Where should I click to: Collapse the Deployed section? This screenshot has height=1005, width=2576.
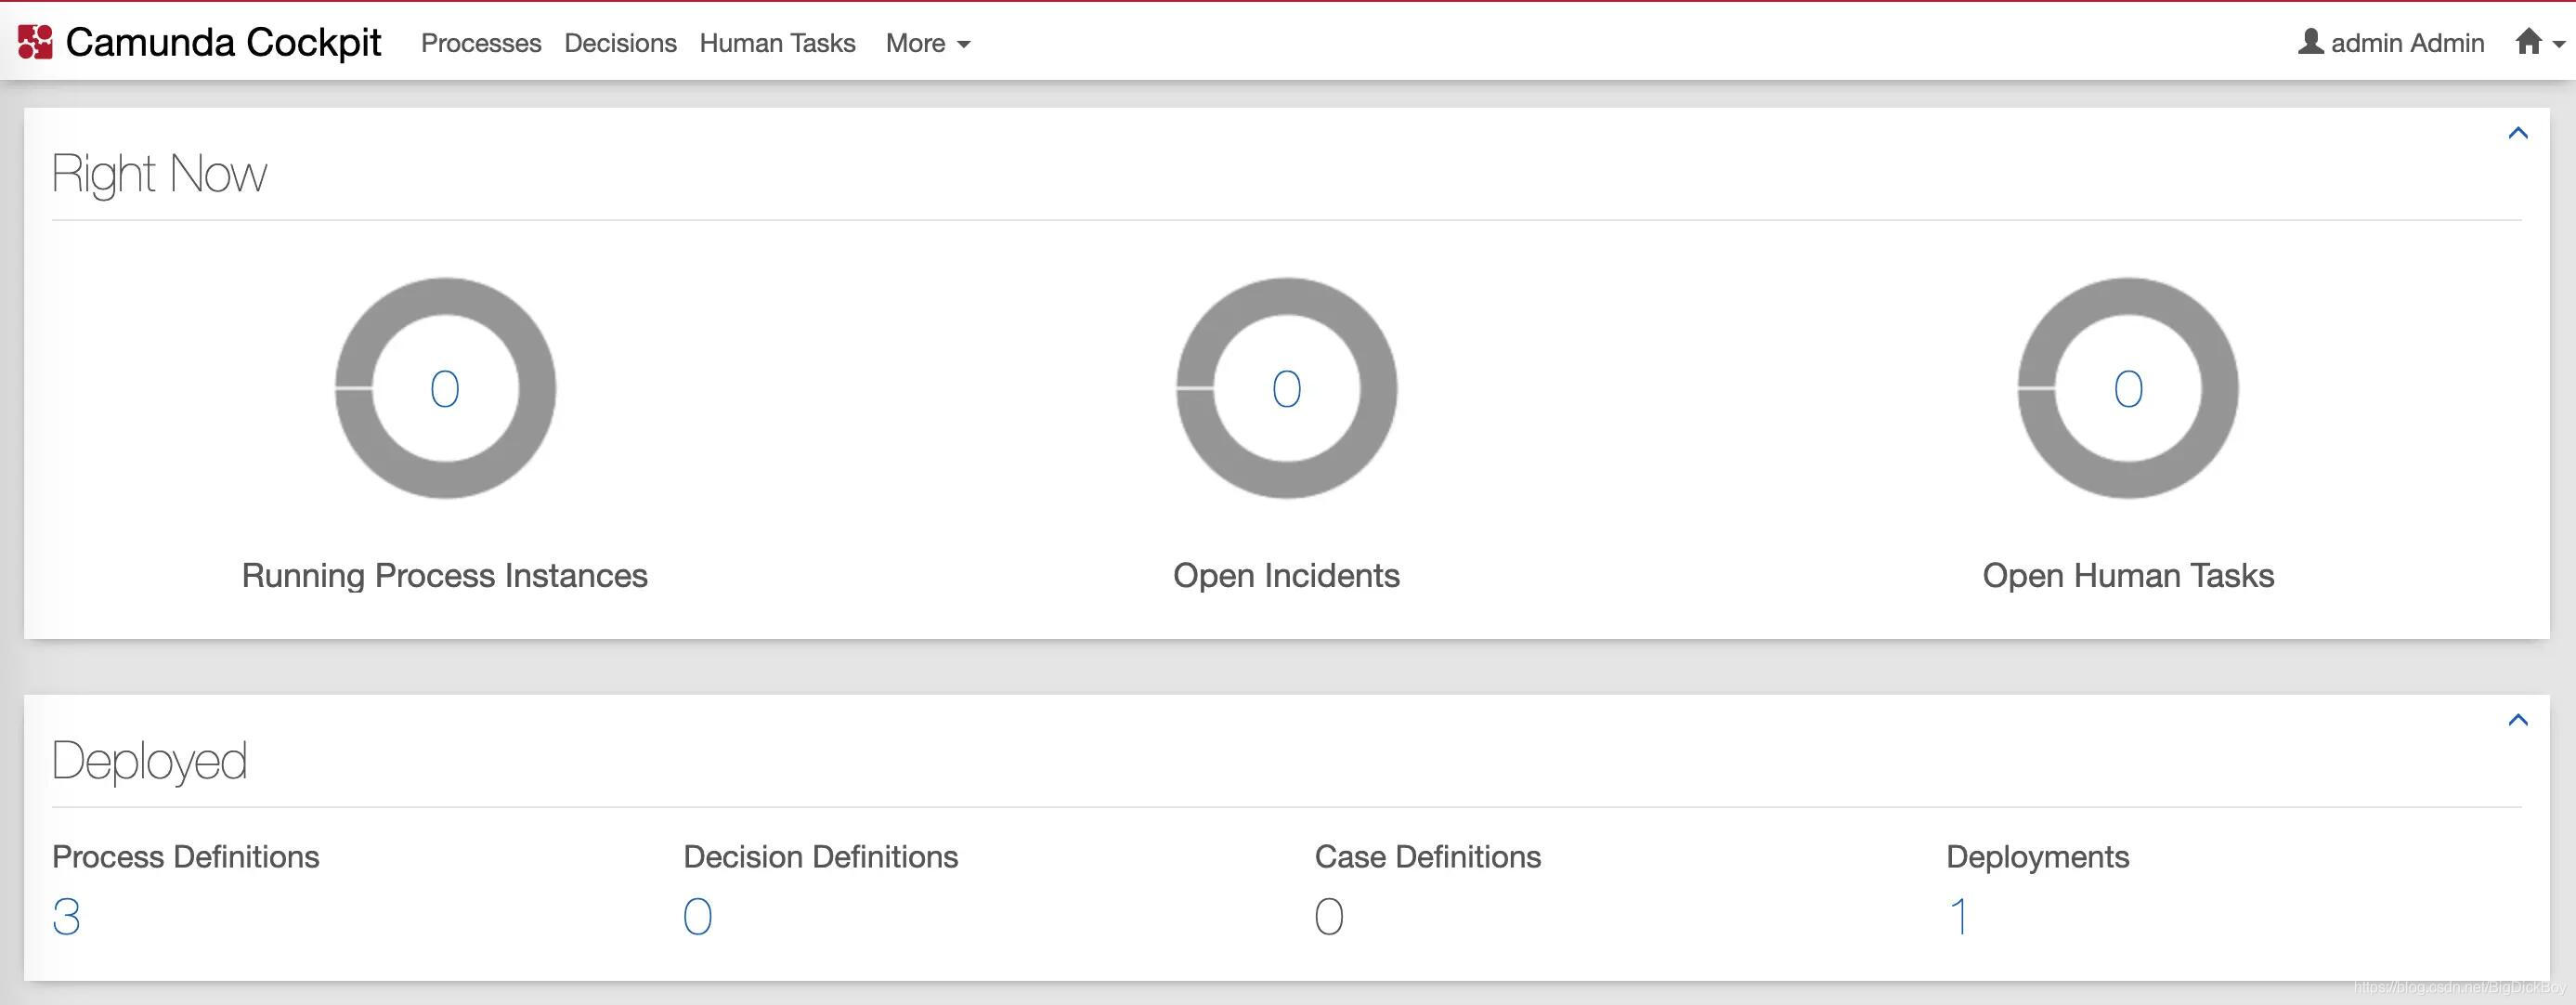2517,720
